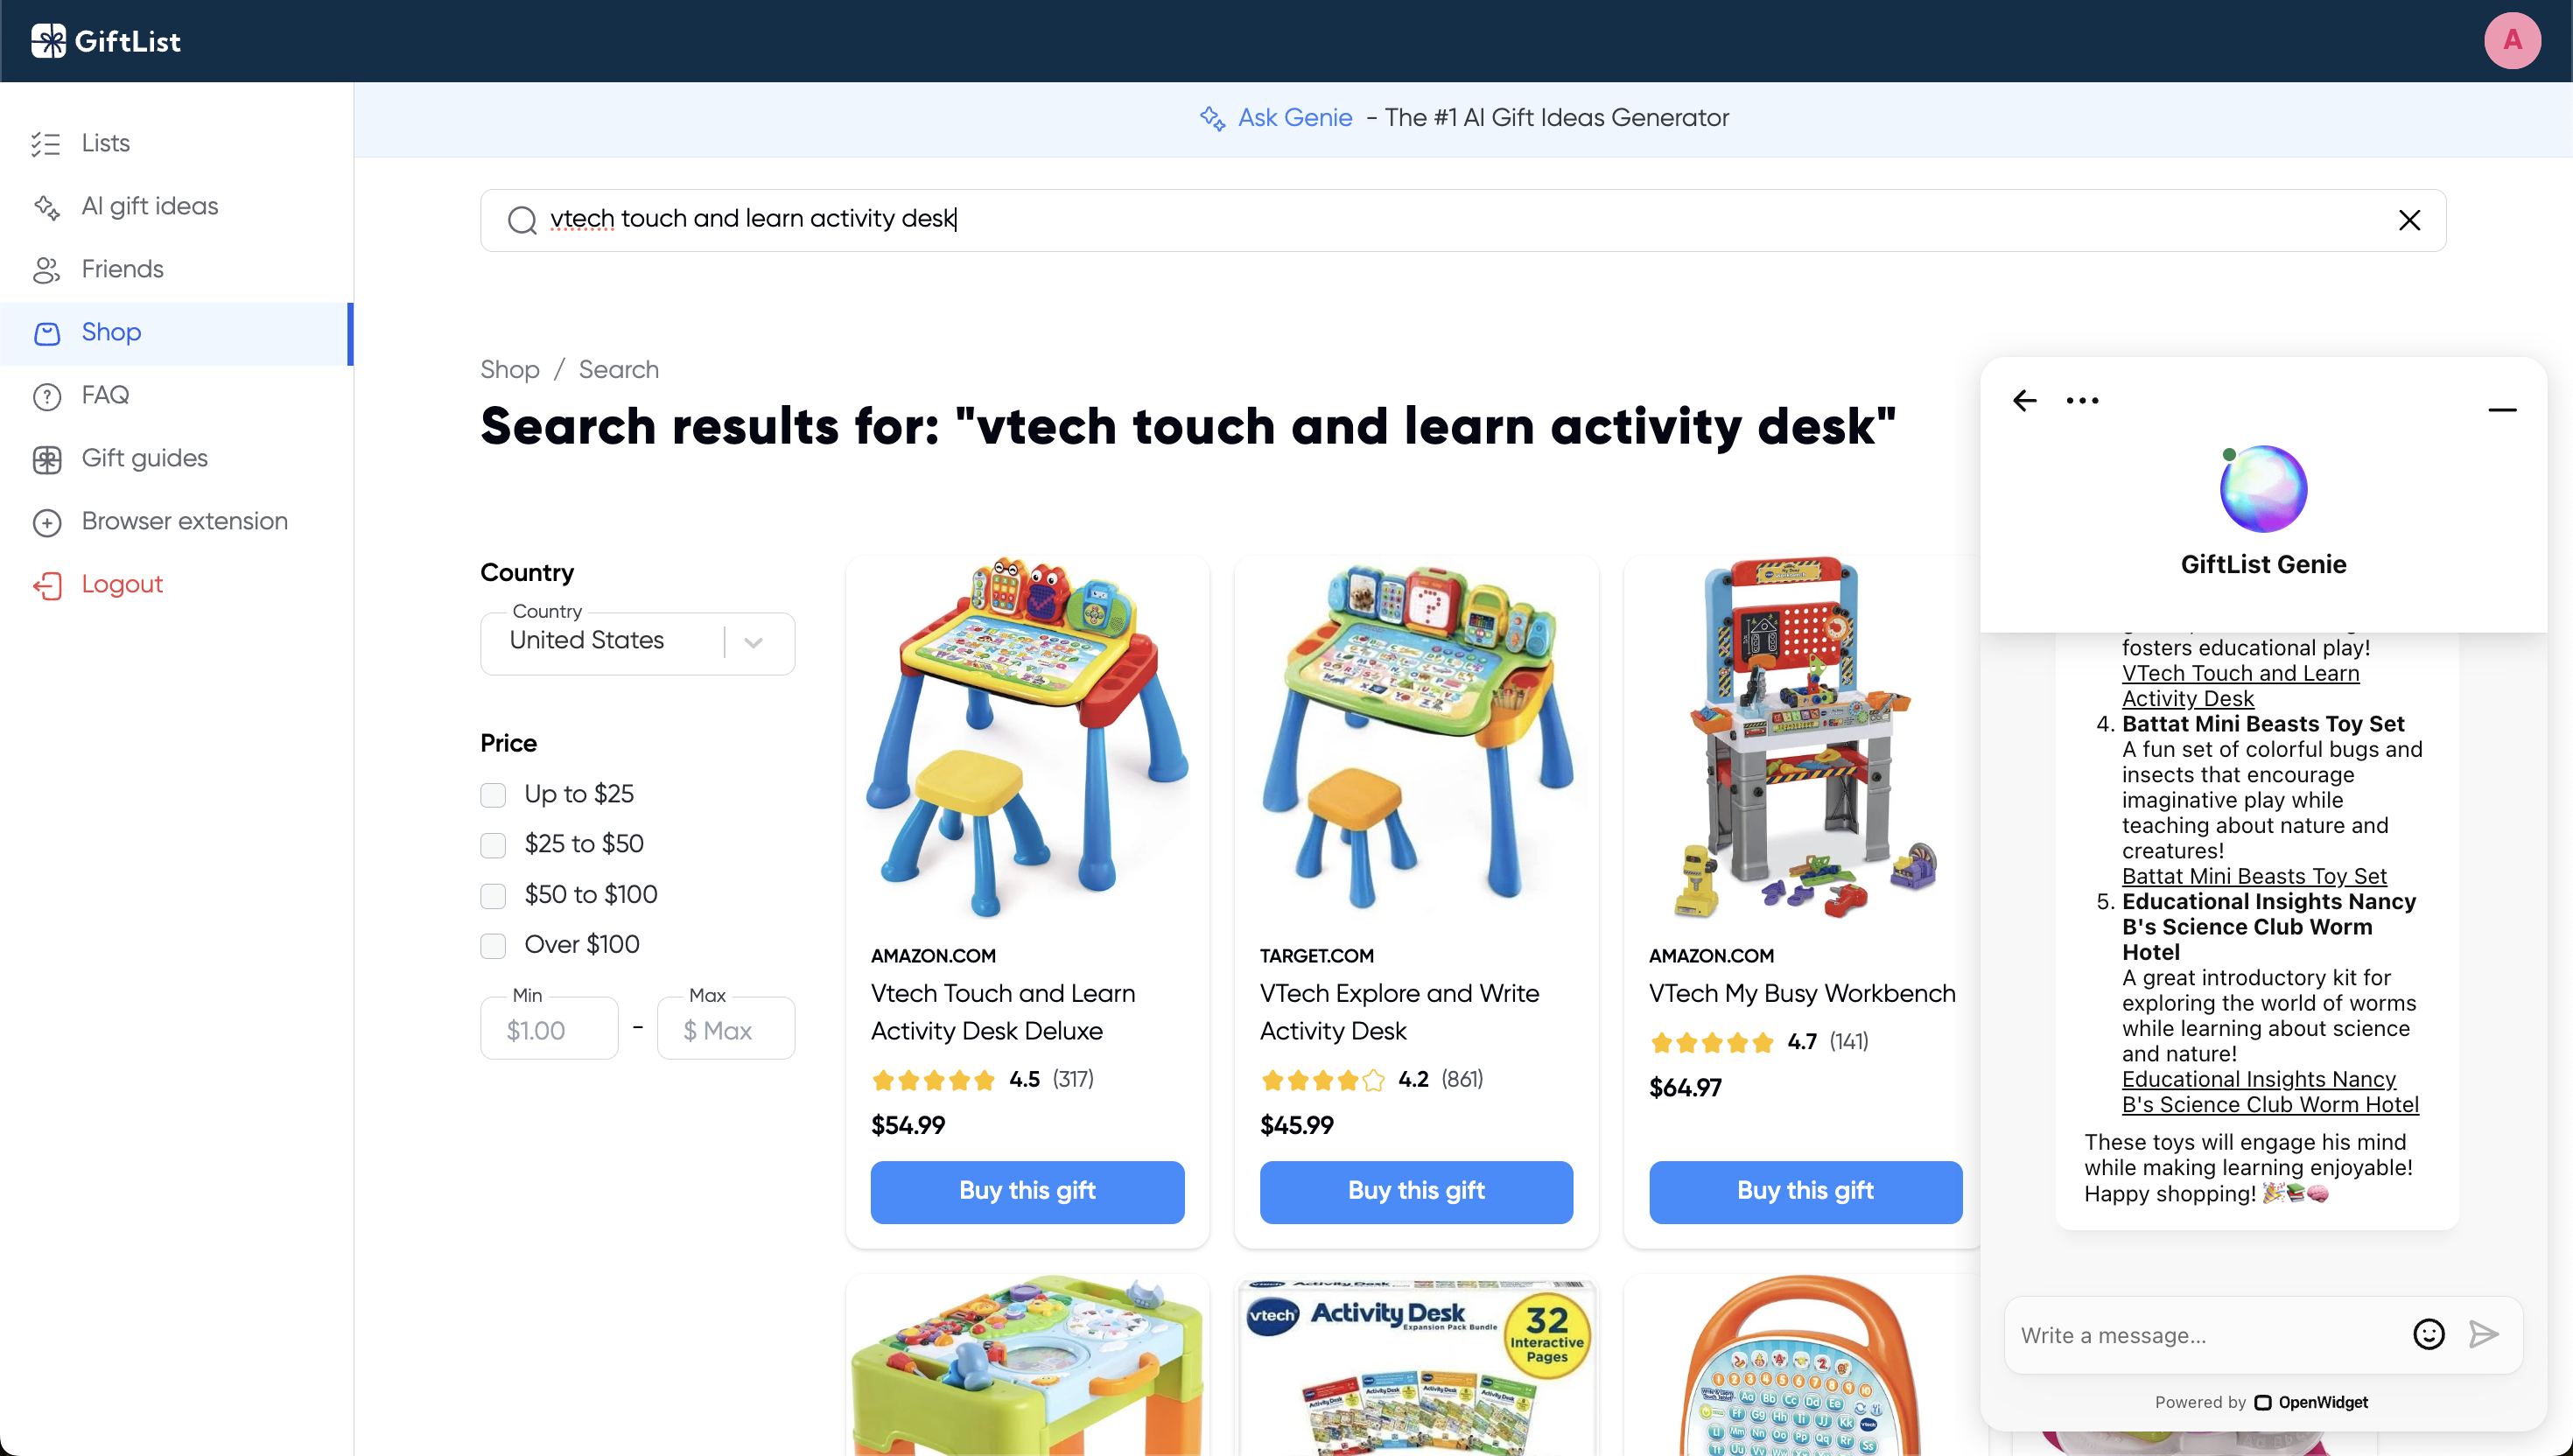Viewport: 2573px width, 1456px height.
Task: Open the VTech My Busy Workbench thumbnail
Action: pyautogui.click(x=1805, y=738)
